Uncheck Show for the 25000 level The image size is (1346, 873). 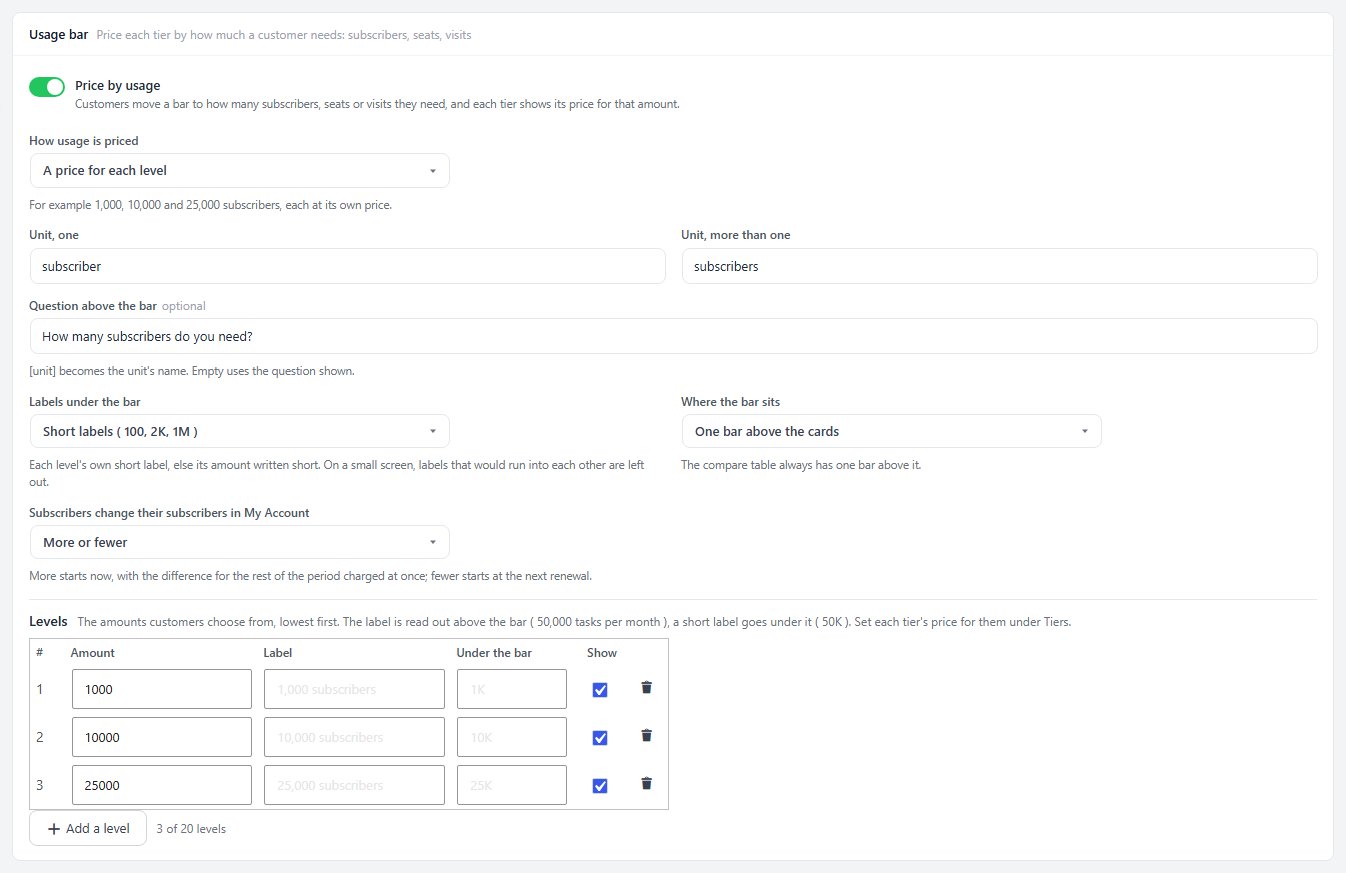click(600, 785)
